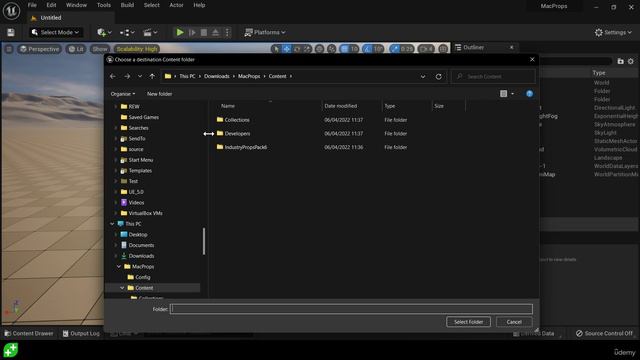Open the camera speed setting
The height and width of the screenshot is (360, 640).
[x=426, y=49]
